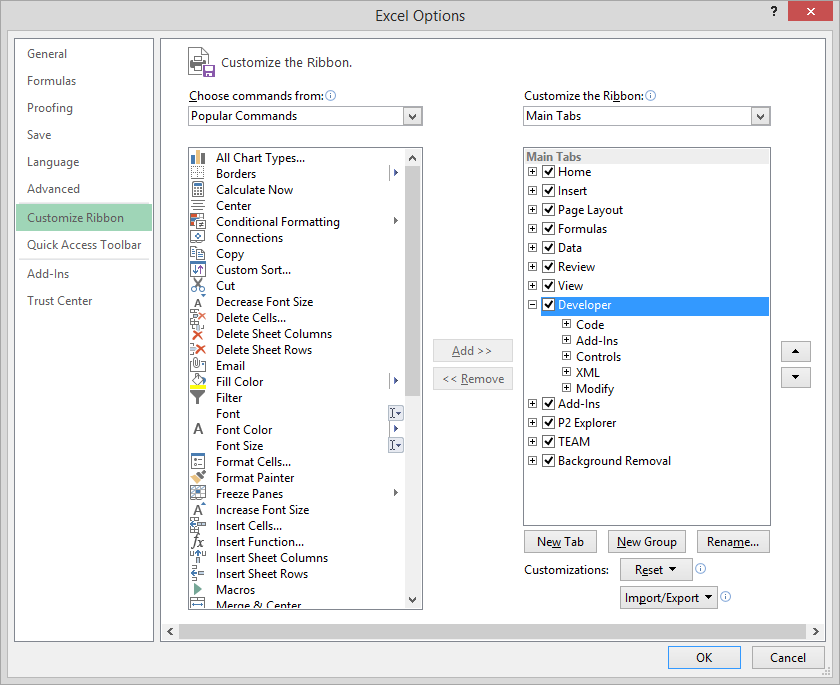Click the New Group button
The image size is (840, 685).
647,542
